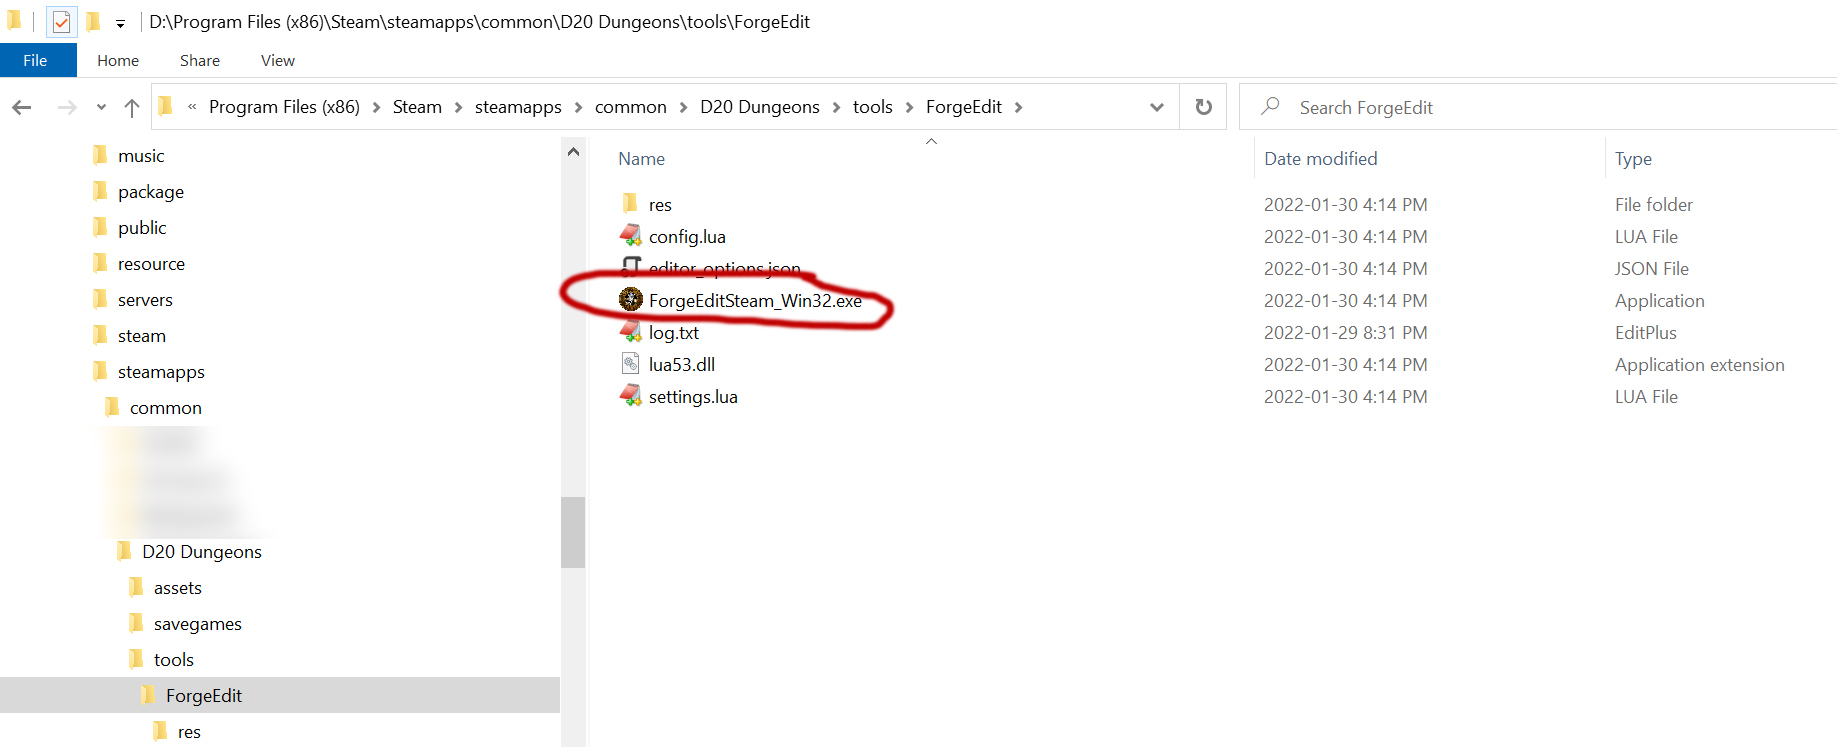Image resolution: width=1837 pixels, height=747 pixels.
Task: Go up one folder level
Action: pos(132,107)
